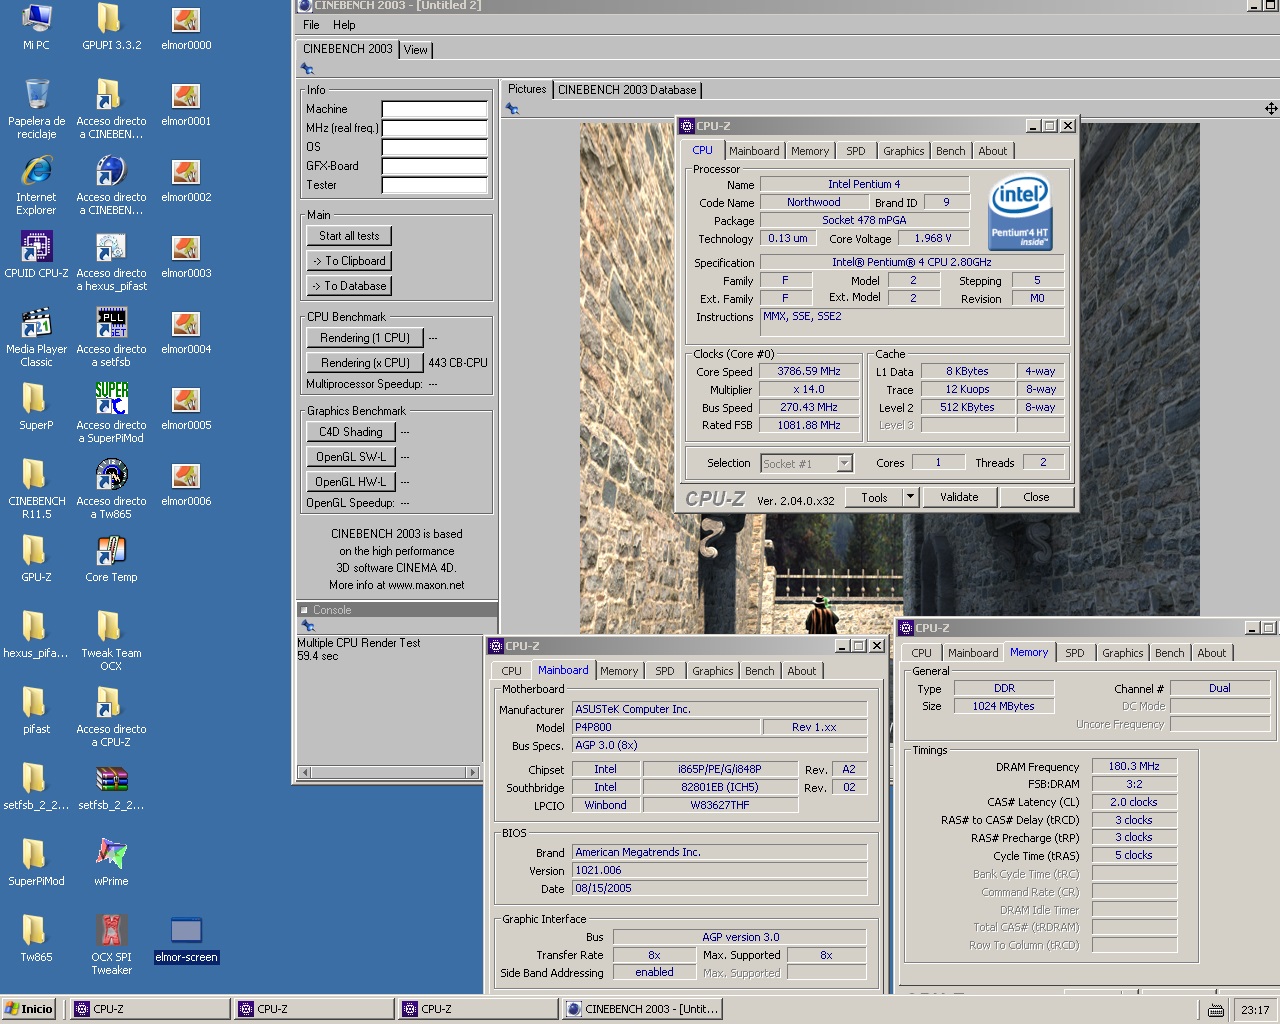Open the SuperPiMod shortcut icon
The image size is (1280, 1024).
coord(111,413)
